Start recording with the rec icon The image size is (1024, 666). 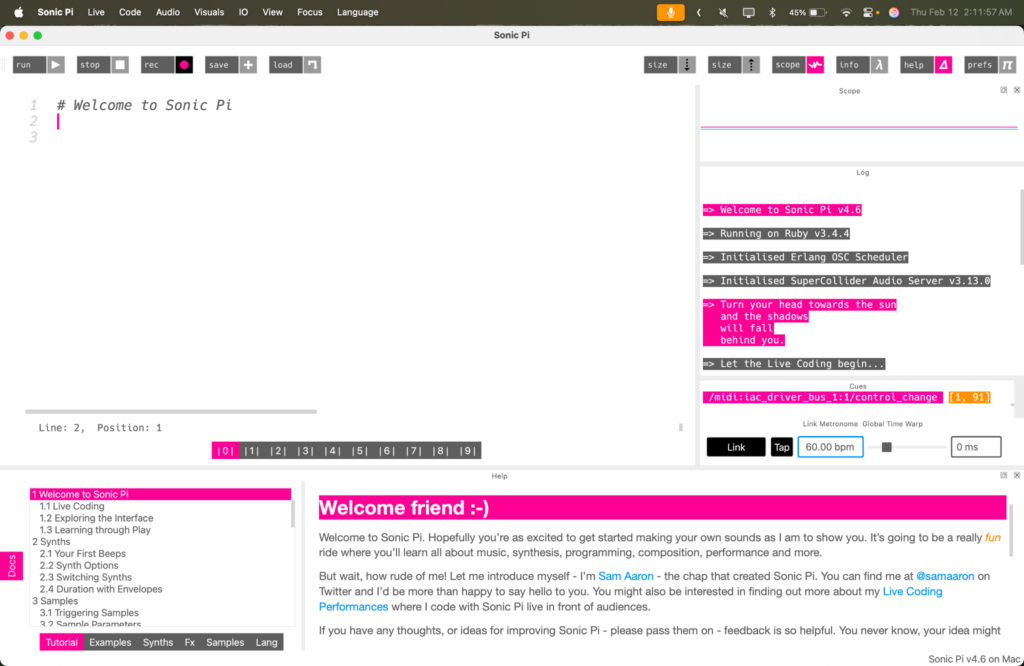click(x=184, y=64)
